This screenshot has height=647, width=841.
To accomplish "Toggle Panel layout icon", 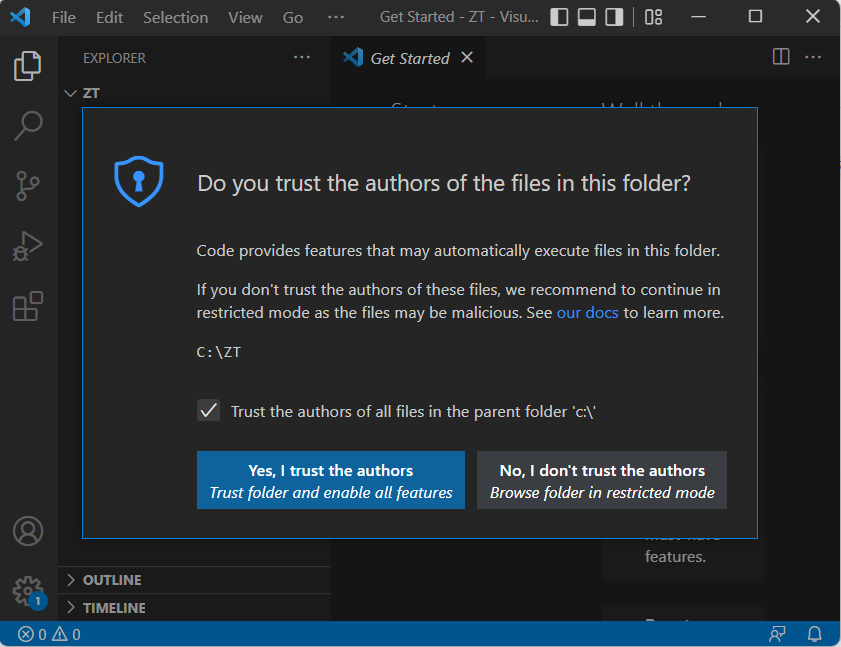I will (587, 17).
